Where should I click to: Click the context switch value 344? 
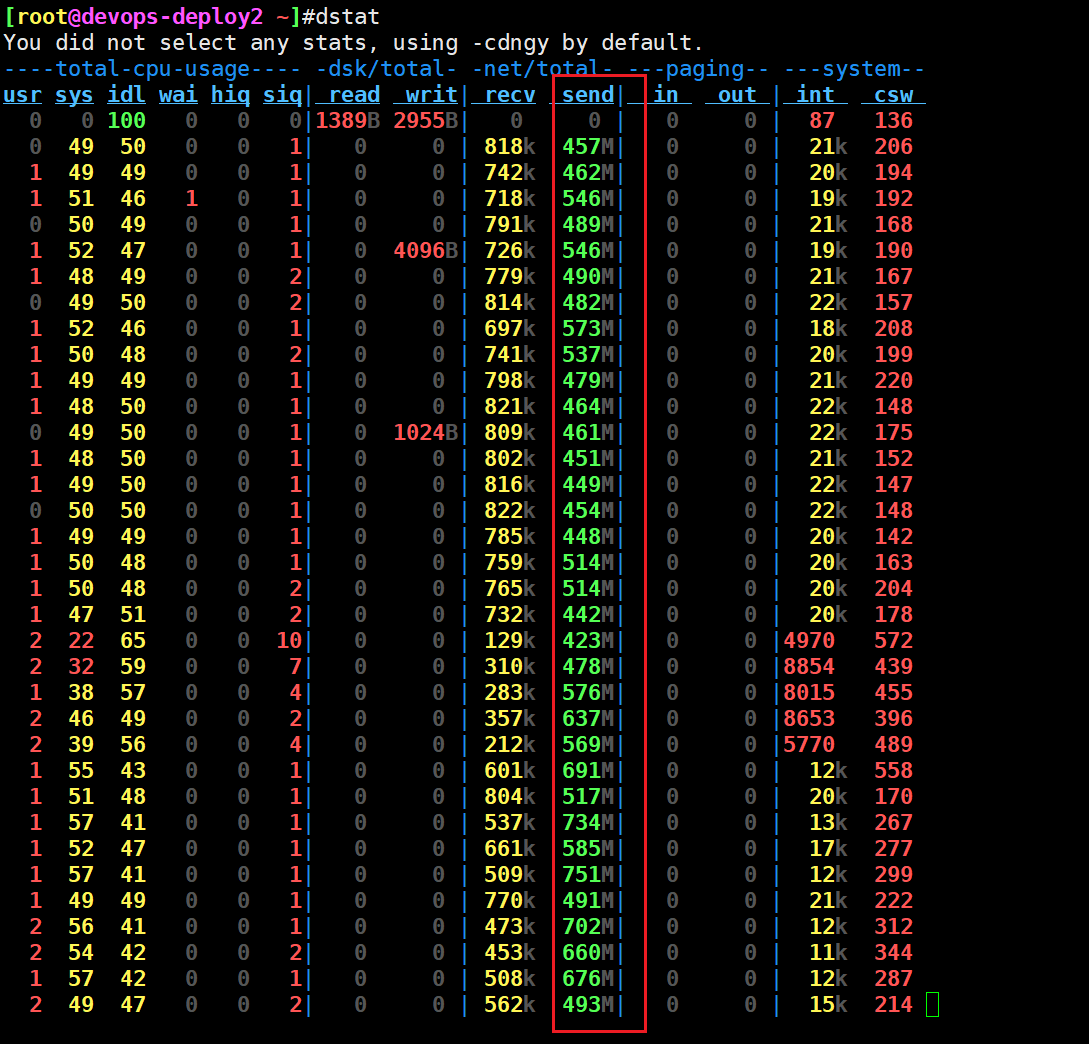point(894,952)
